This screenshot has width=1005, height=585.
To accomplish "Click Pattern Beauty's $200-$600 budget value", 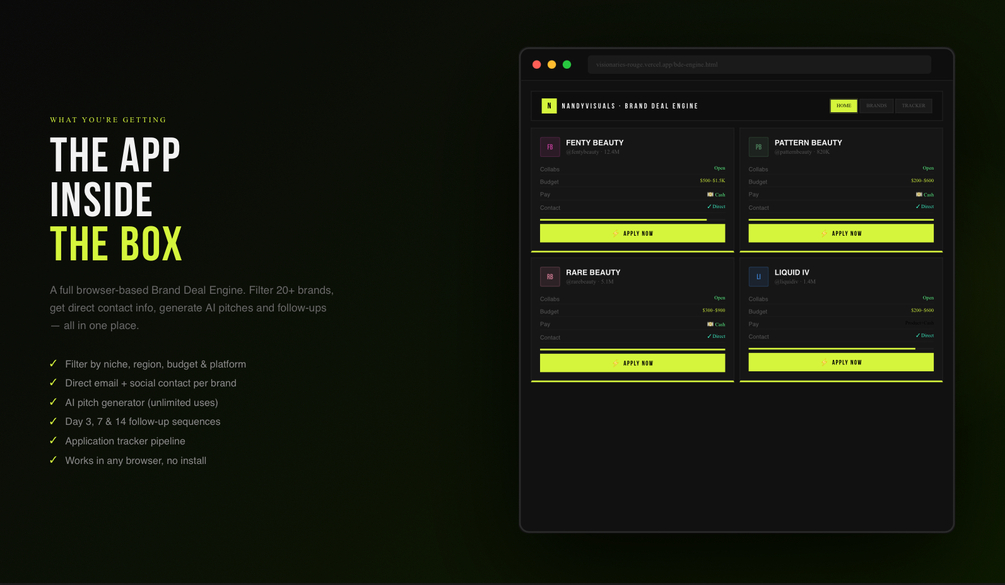I will [922, 181].
